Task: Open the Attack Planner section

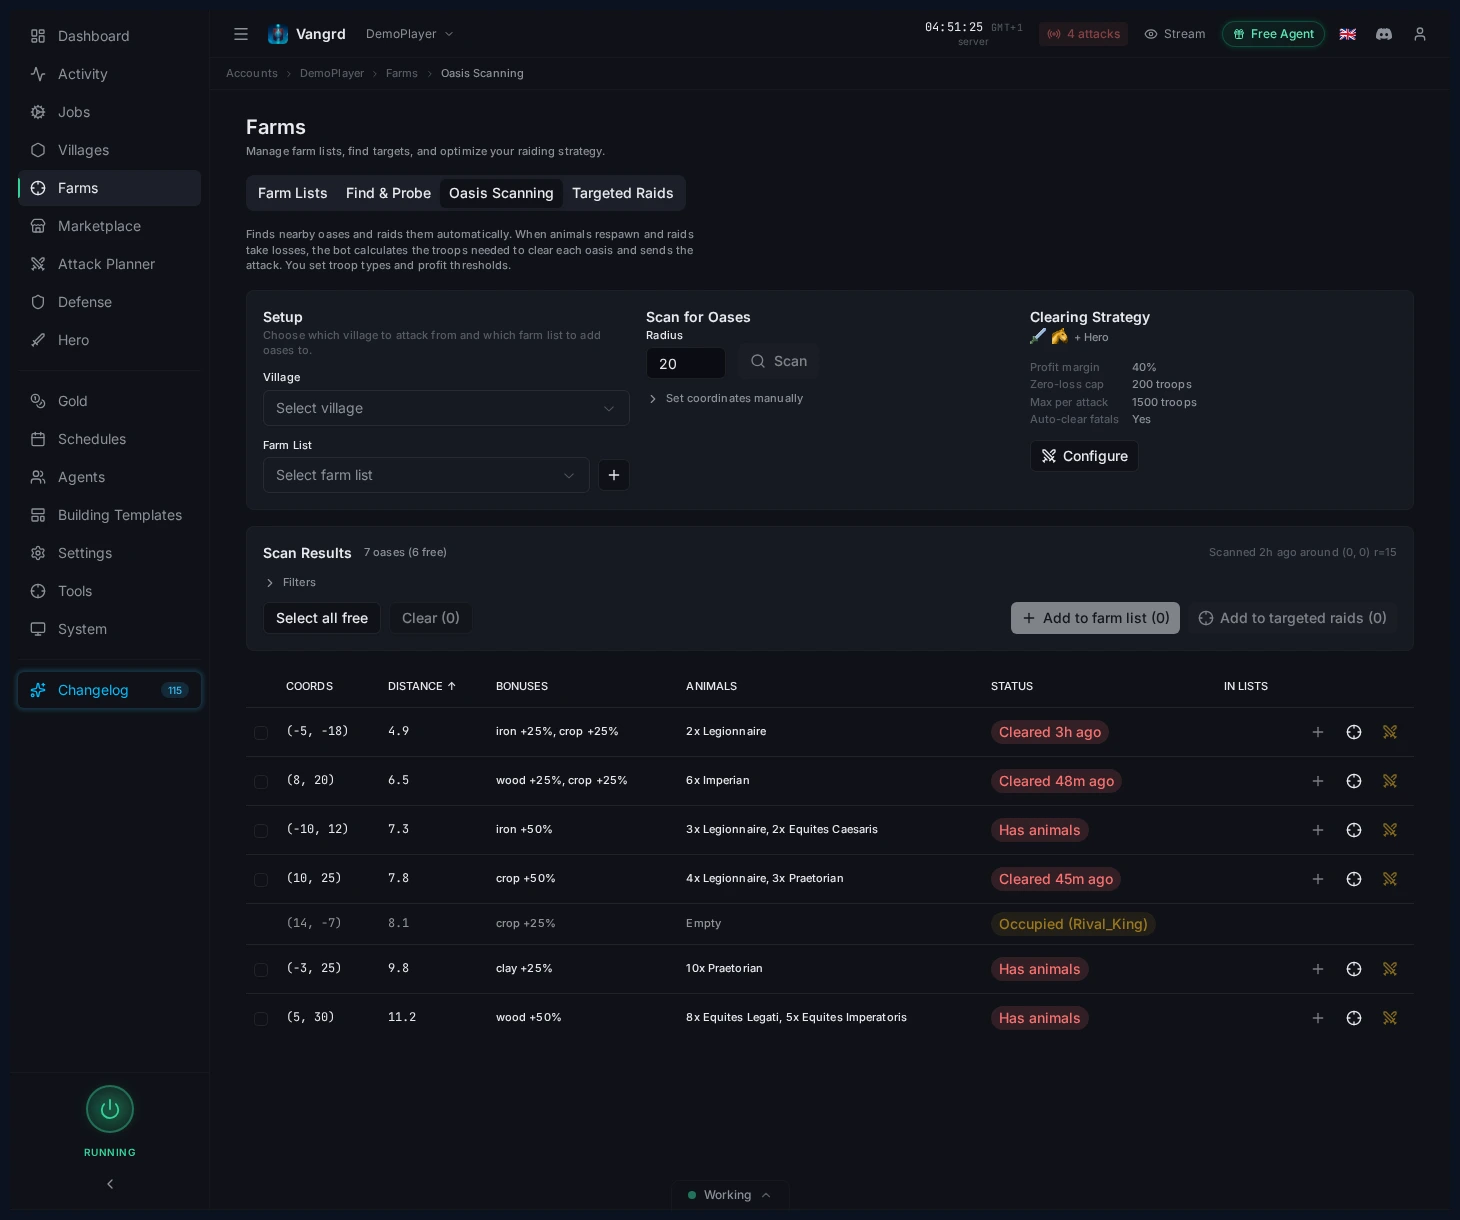Action: [x=106, y=264]
